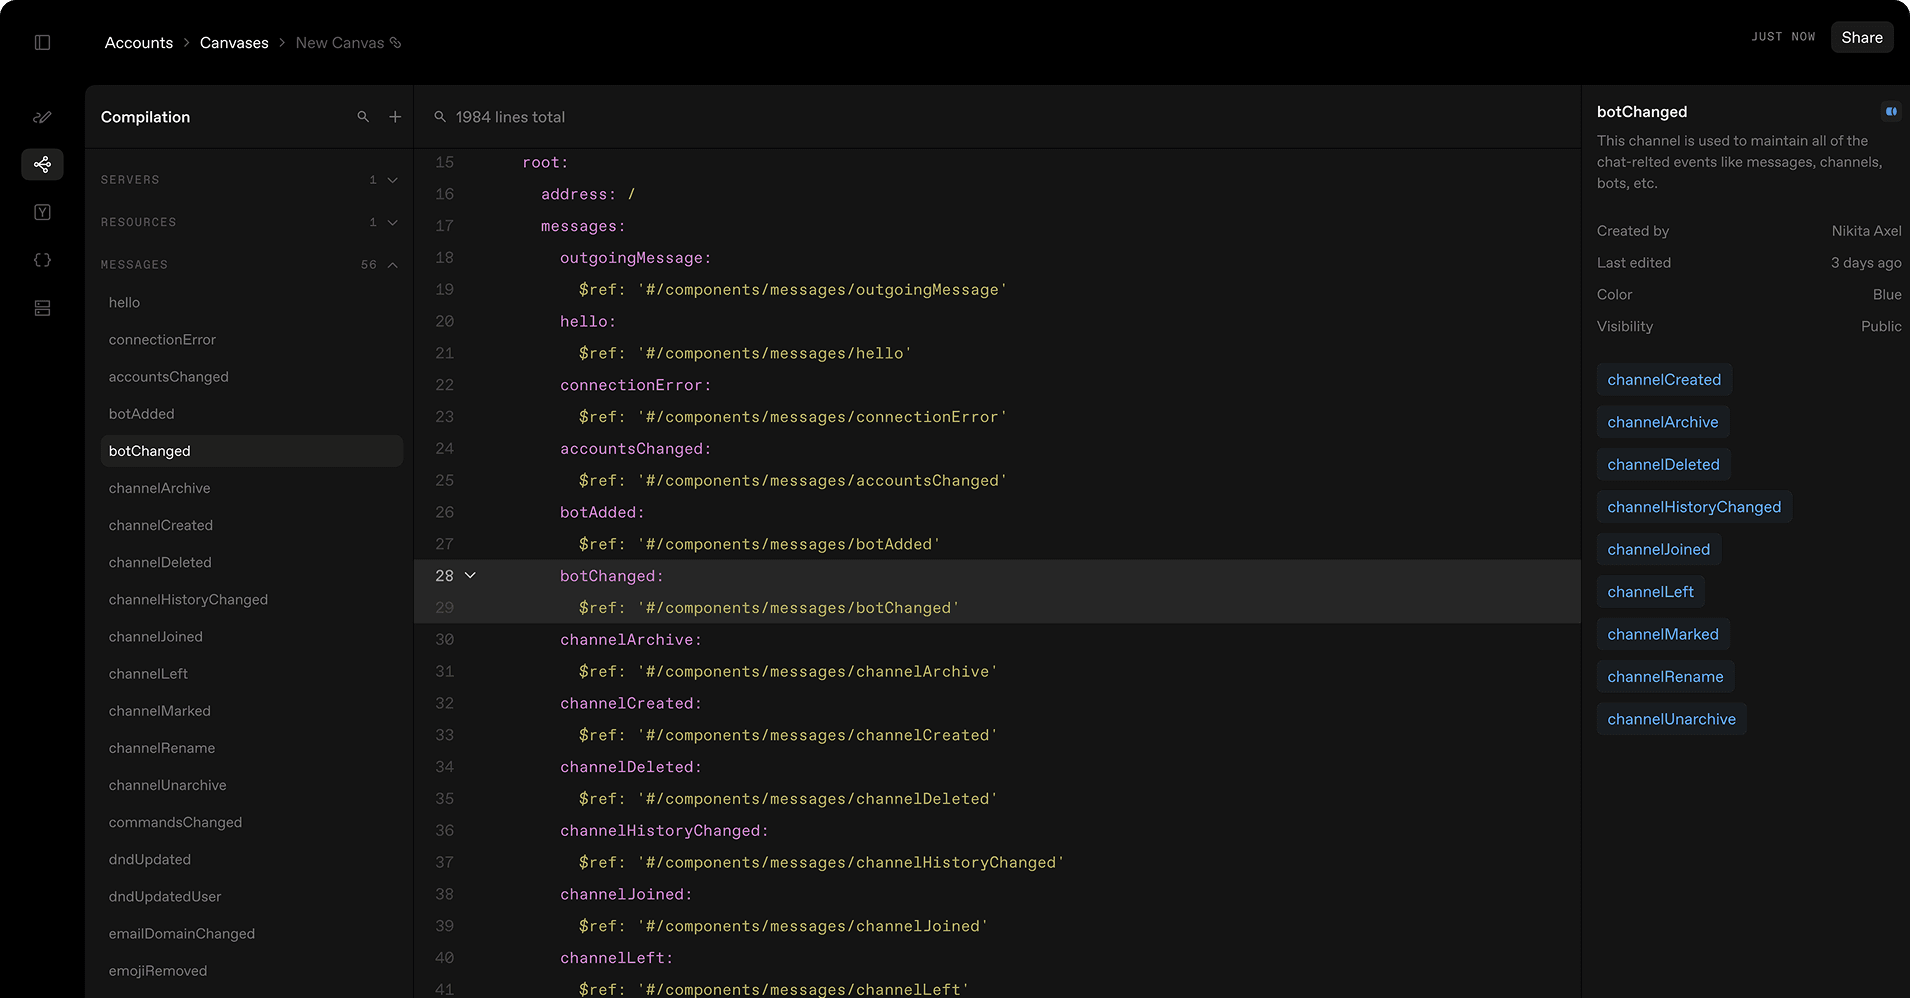Open the curly braces sidebar icon
Viewport: 1910px width, 998px height.
[42, 260]
